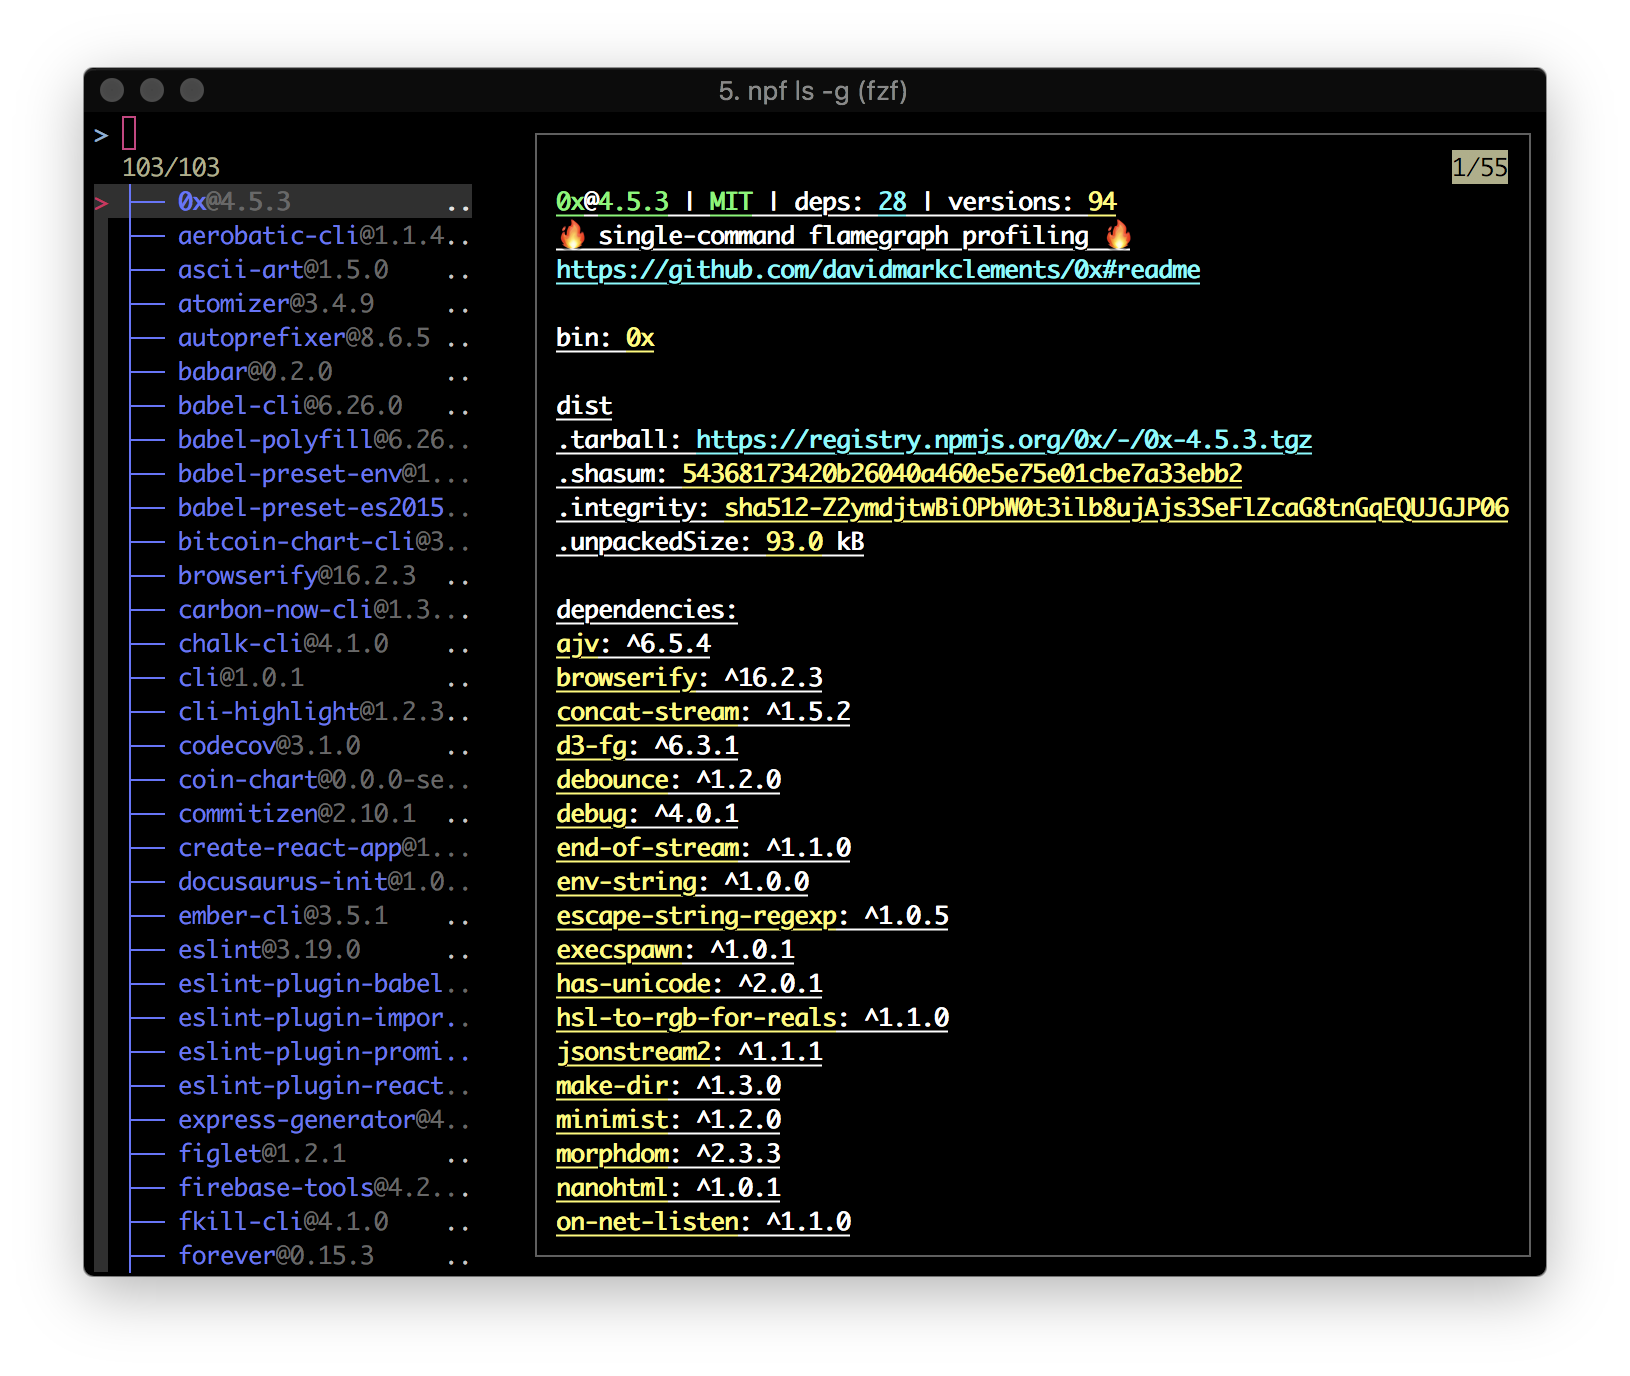Click the terminal title '5. npf ls -g (fzf)'
This screenshot has height=1376, width=1630.
pyautogui.click(x=813, y=91)
